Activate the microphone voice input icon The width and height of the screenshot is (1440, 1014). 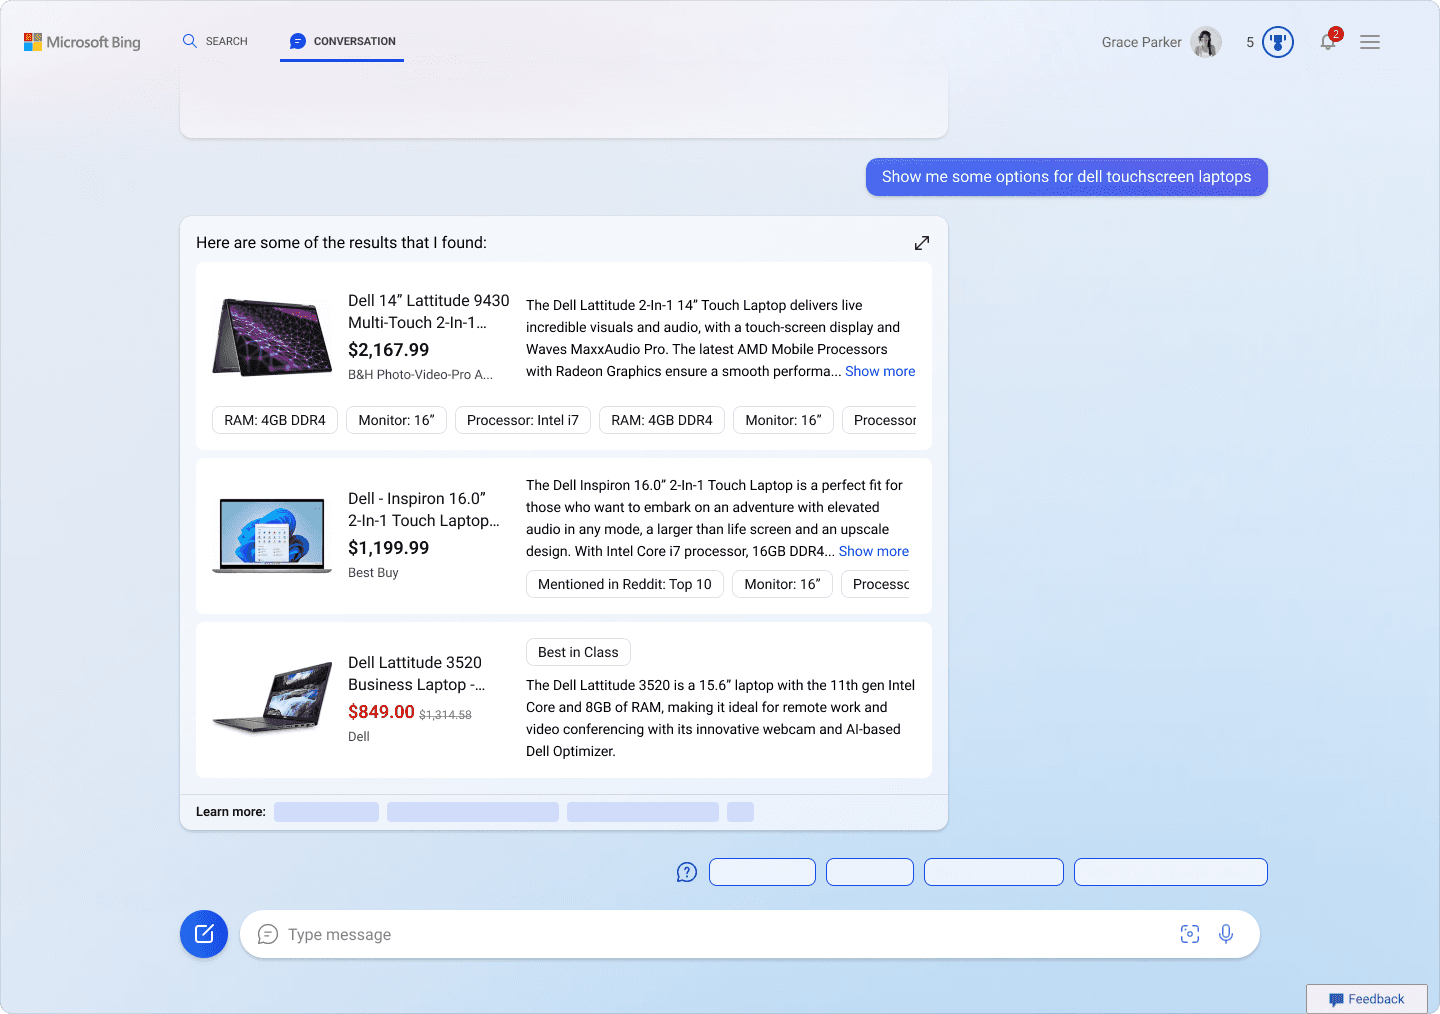tap(1226, 934)
